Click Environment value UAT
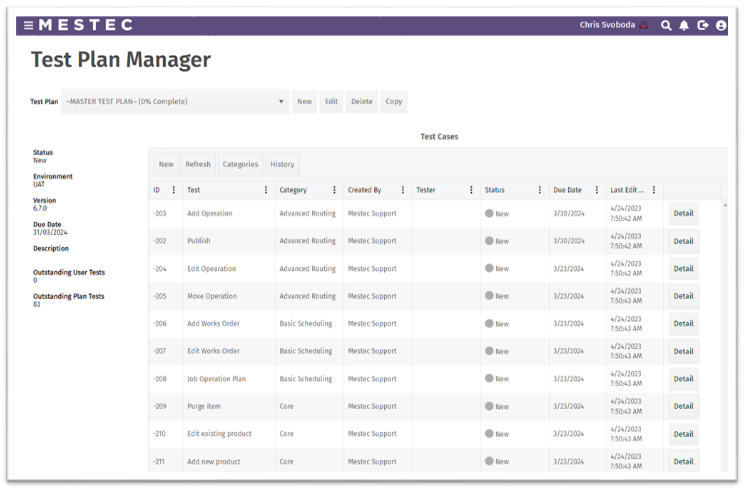Viewport: 748px width, 492px height. point(39,184)
